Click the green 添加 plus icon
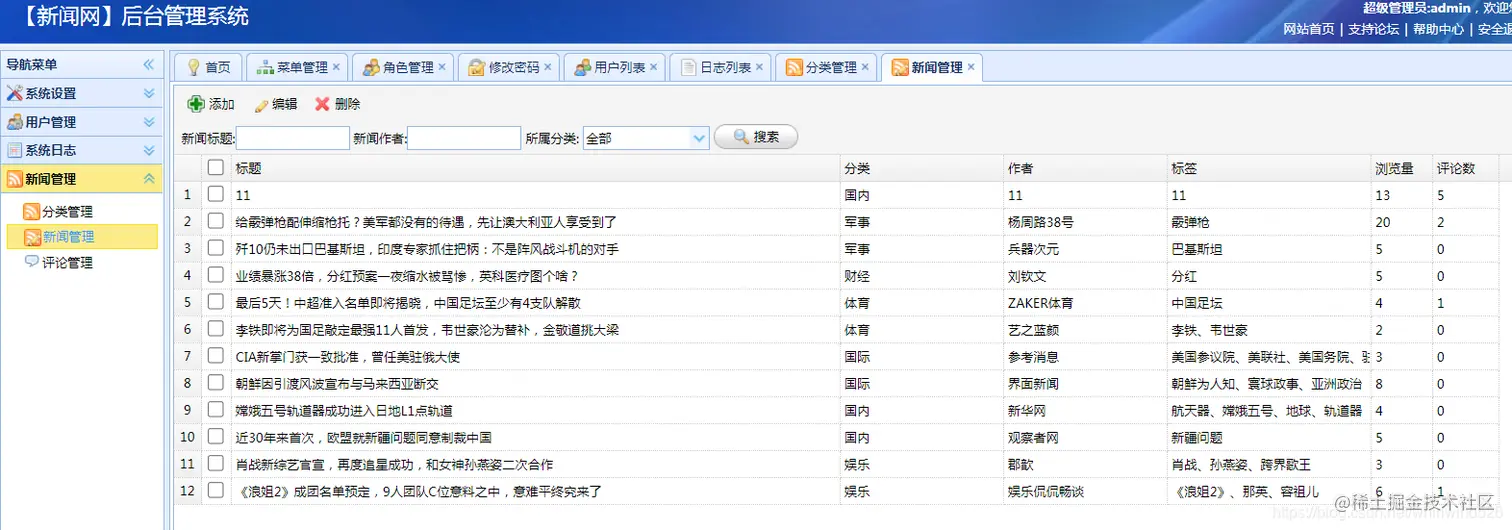Screen dimensions: 1512x530 (196, 104)
